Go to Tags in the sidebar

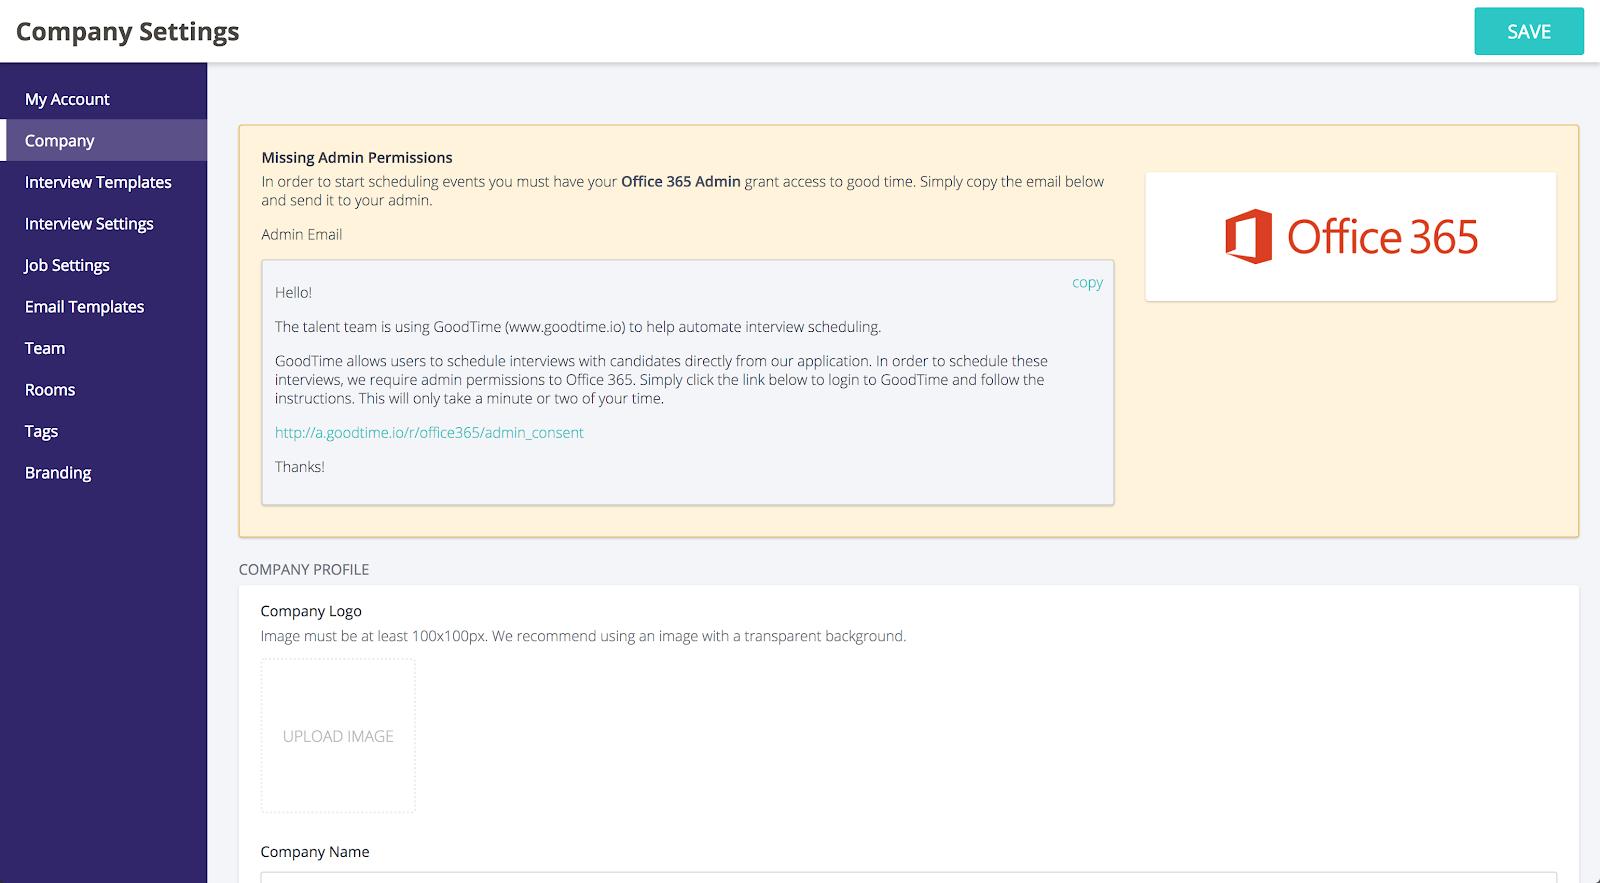pyautogui.click(x=41, y=431)
